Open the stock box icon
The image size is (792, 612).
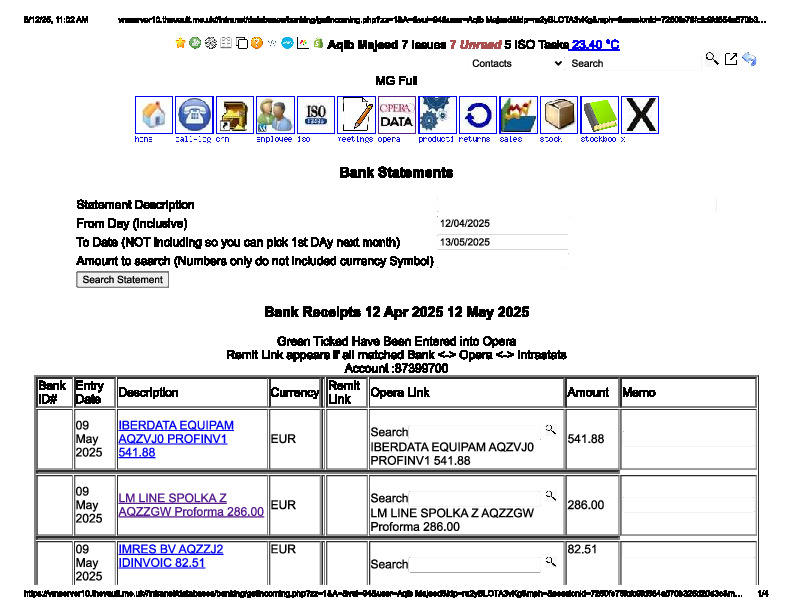coord(559,115)
